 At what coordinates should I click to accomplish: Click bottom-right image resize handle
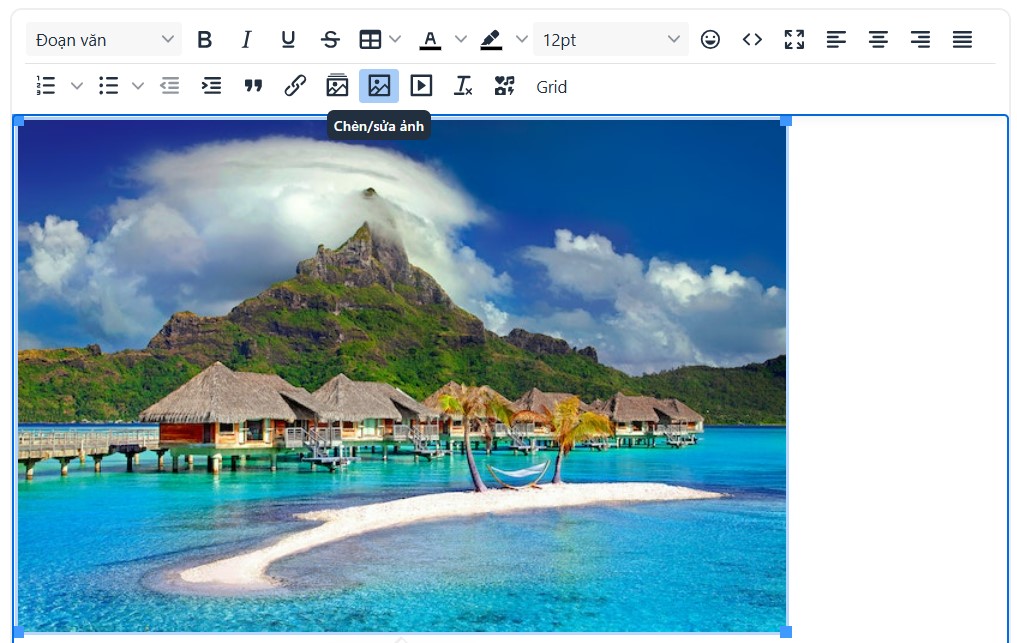click(785, 632)
